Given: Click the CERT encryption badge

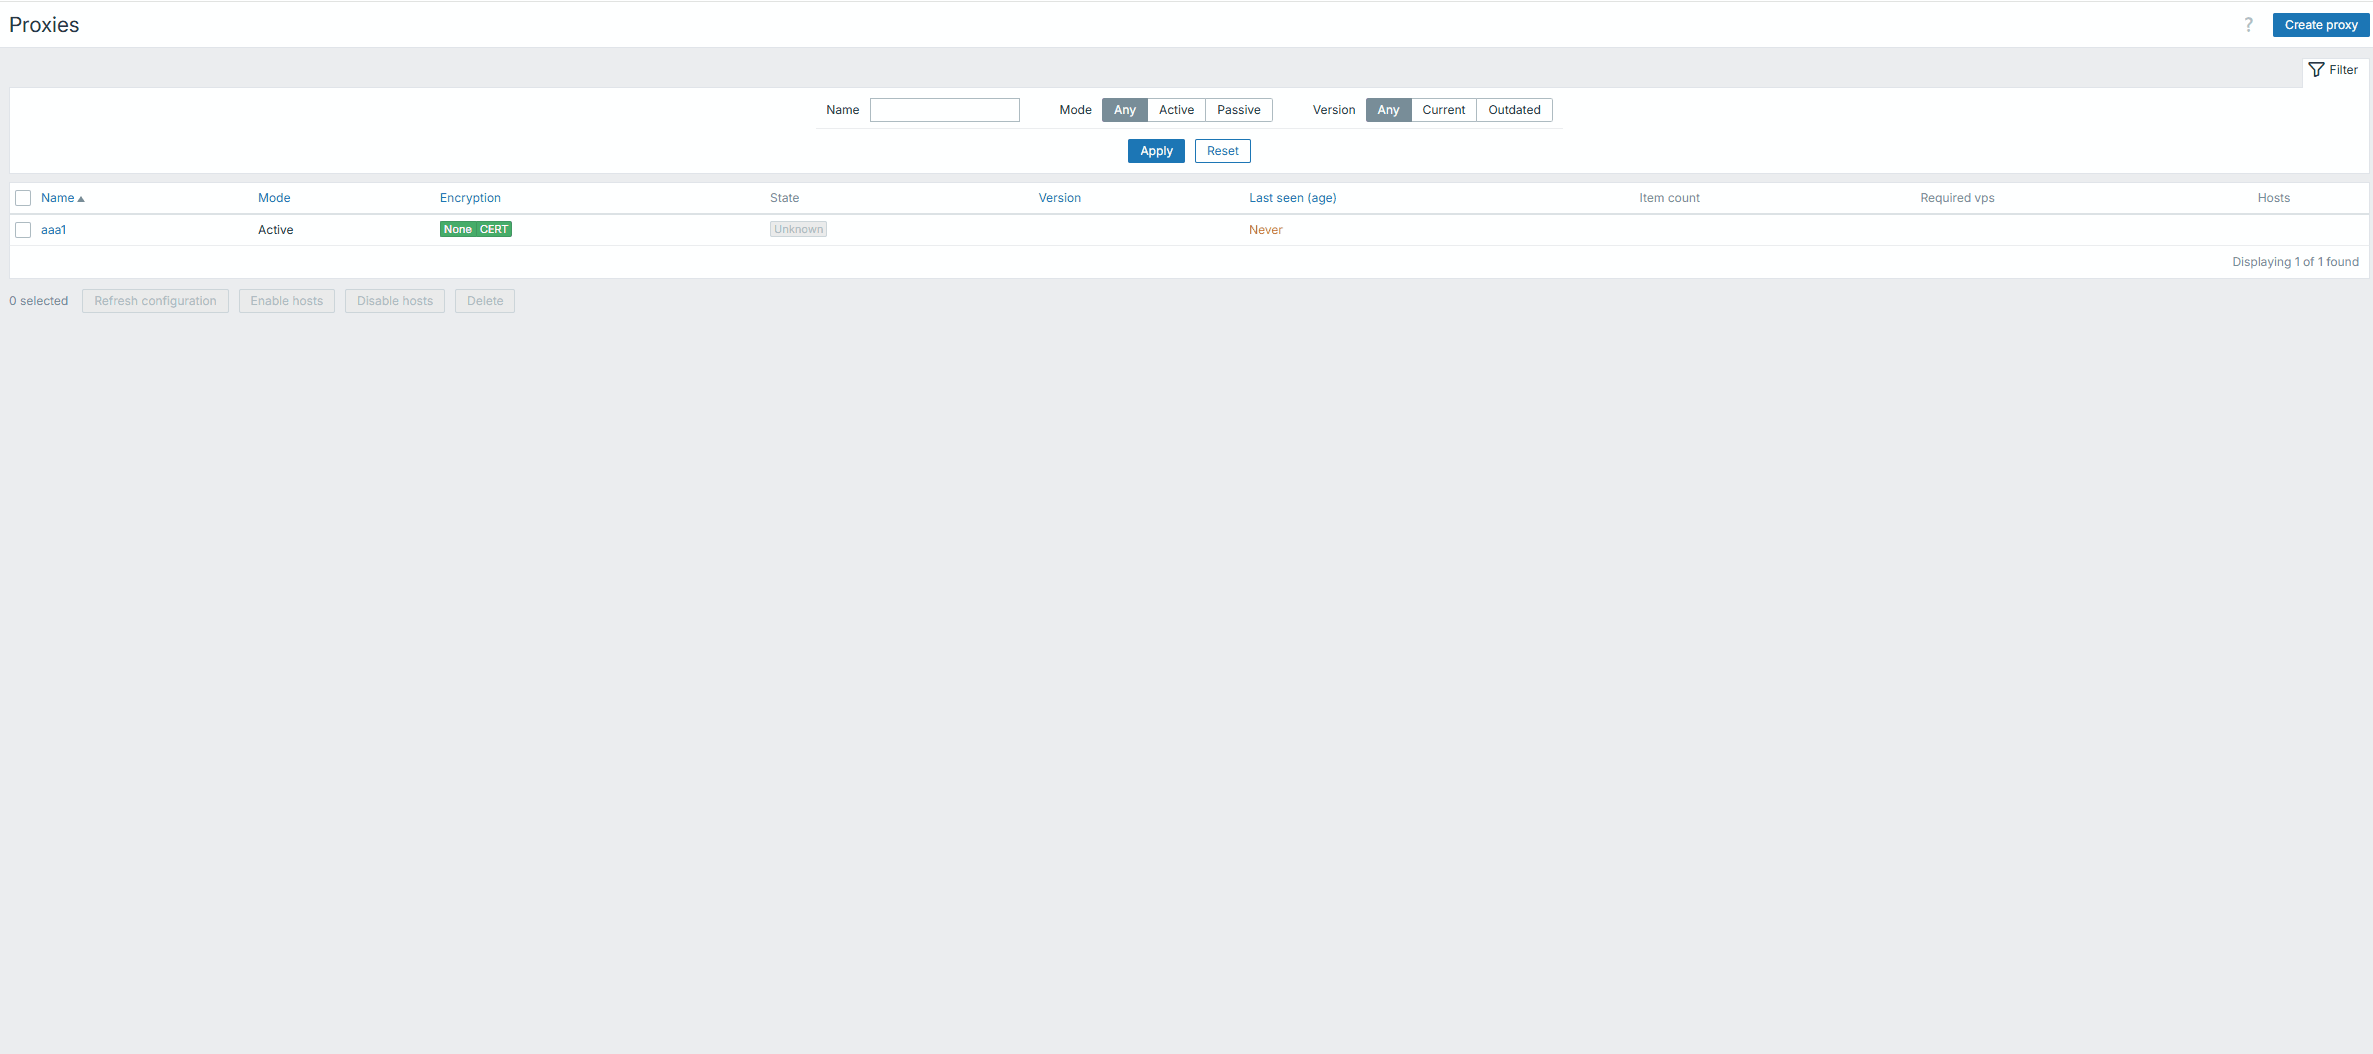Looking at the screenshot, I should click(494, 230).
